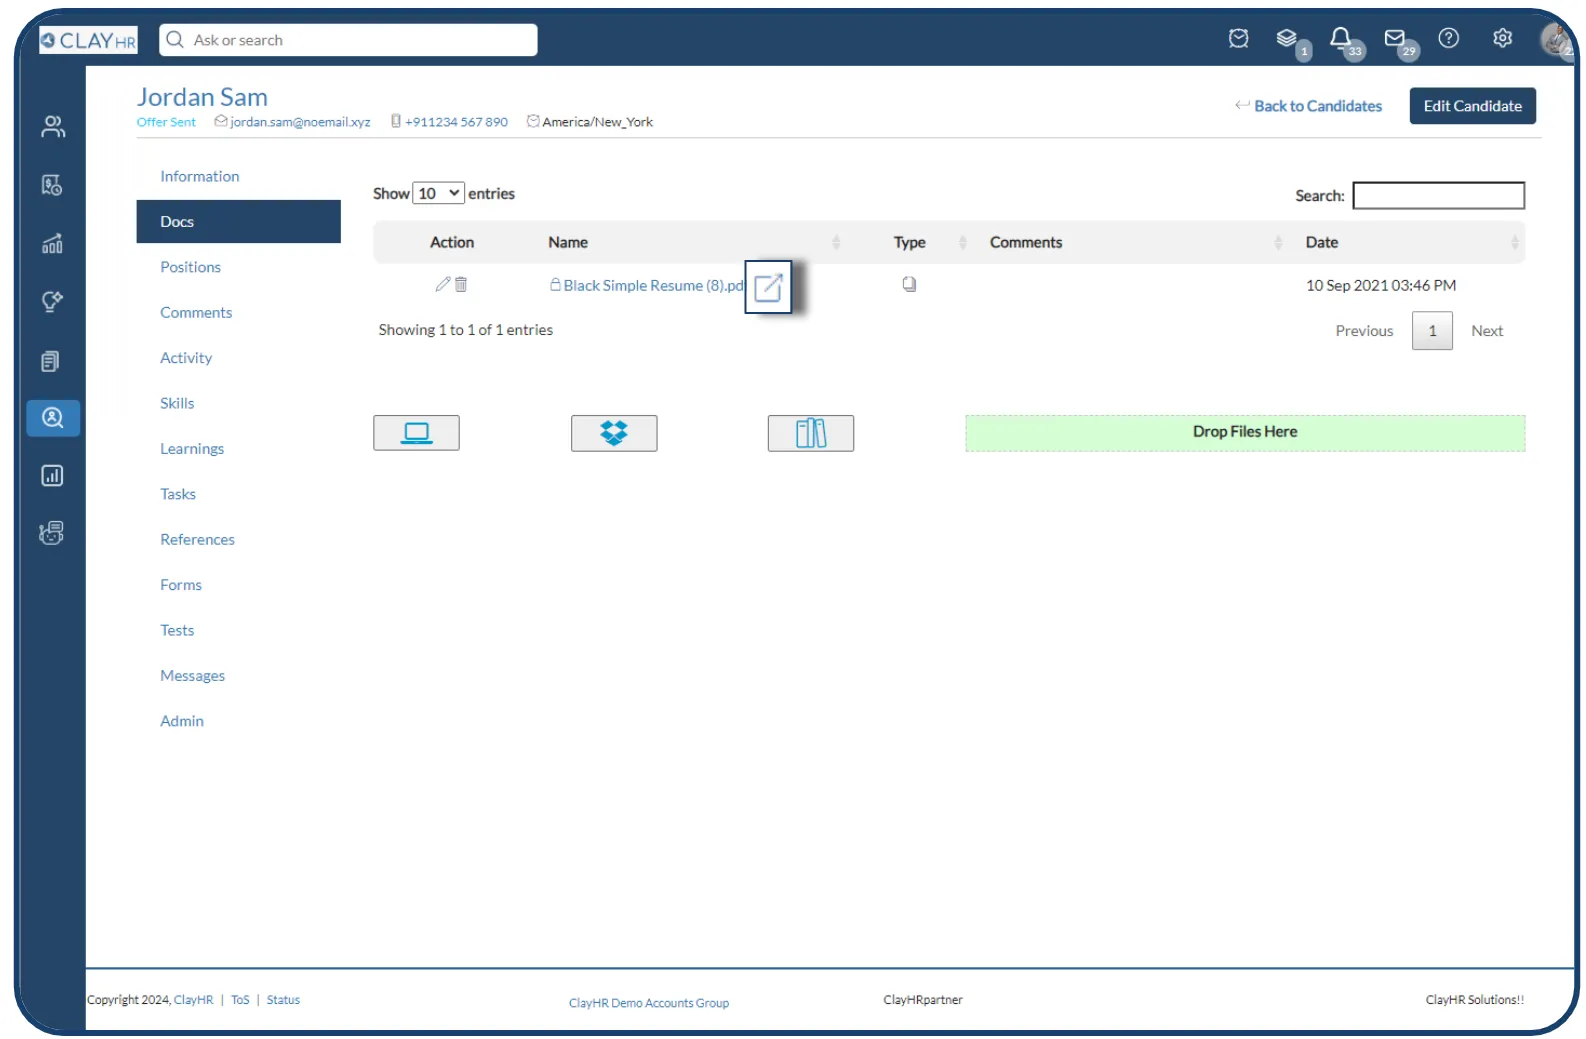This screenshot has width=1586, height=1039.
Task: Delete the Black Simple Resume document with trash icon
Action: tap(461, 284)
